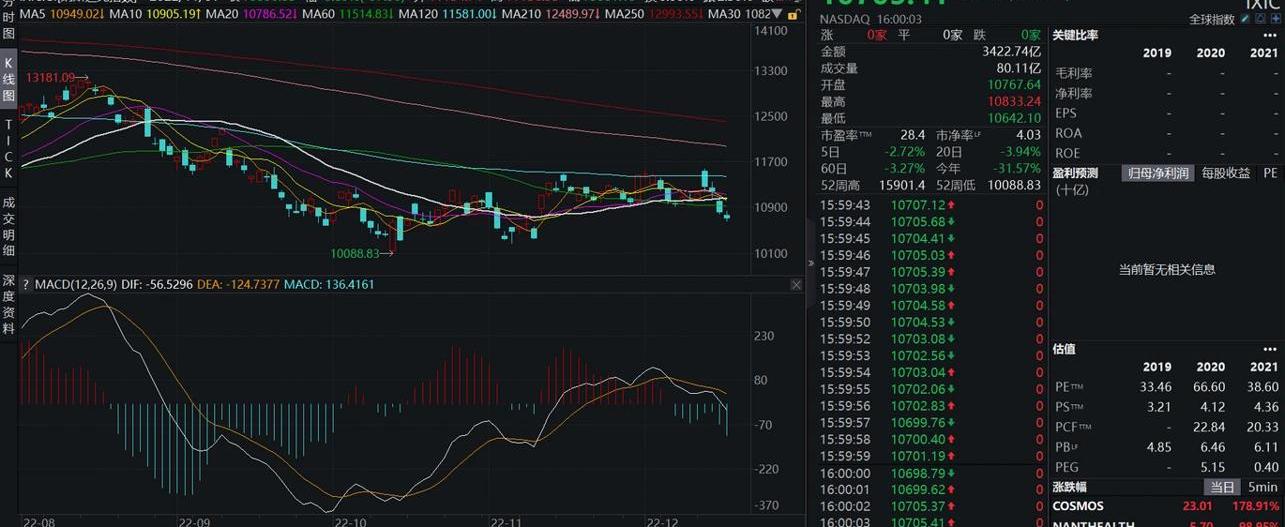Close the MACD indicator panel
This screenshot has width=1285, height=527.
click(796, 285)
